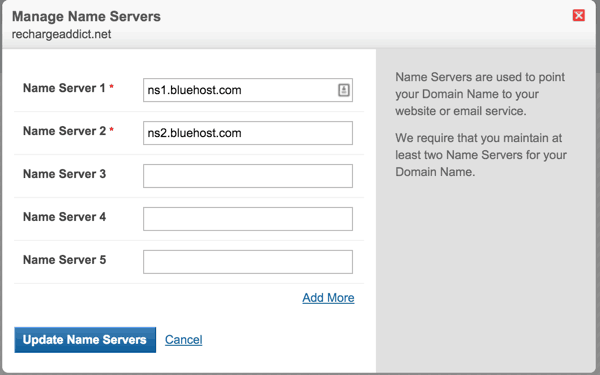Click the Cancel link
The height and width of the screenshot is (375, 600).
point(184,340)
